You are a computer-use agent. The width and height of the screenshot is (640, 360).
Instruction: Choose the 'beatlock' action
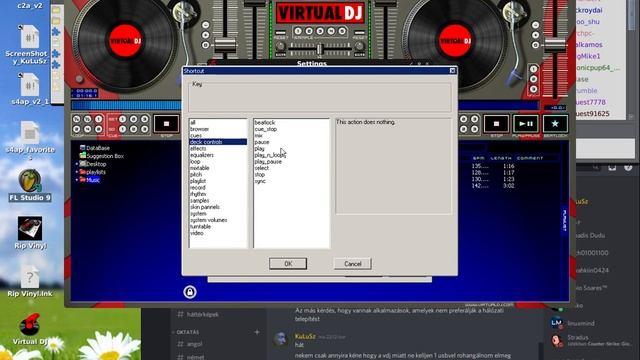[291, 122]
